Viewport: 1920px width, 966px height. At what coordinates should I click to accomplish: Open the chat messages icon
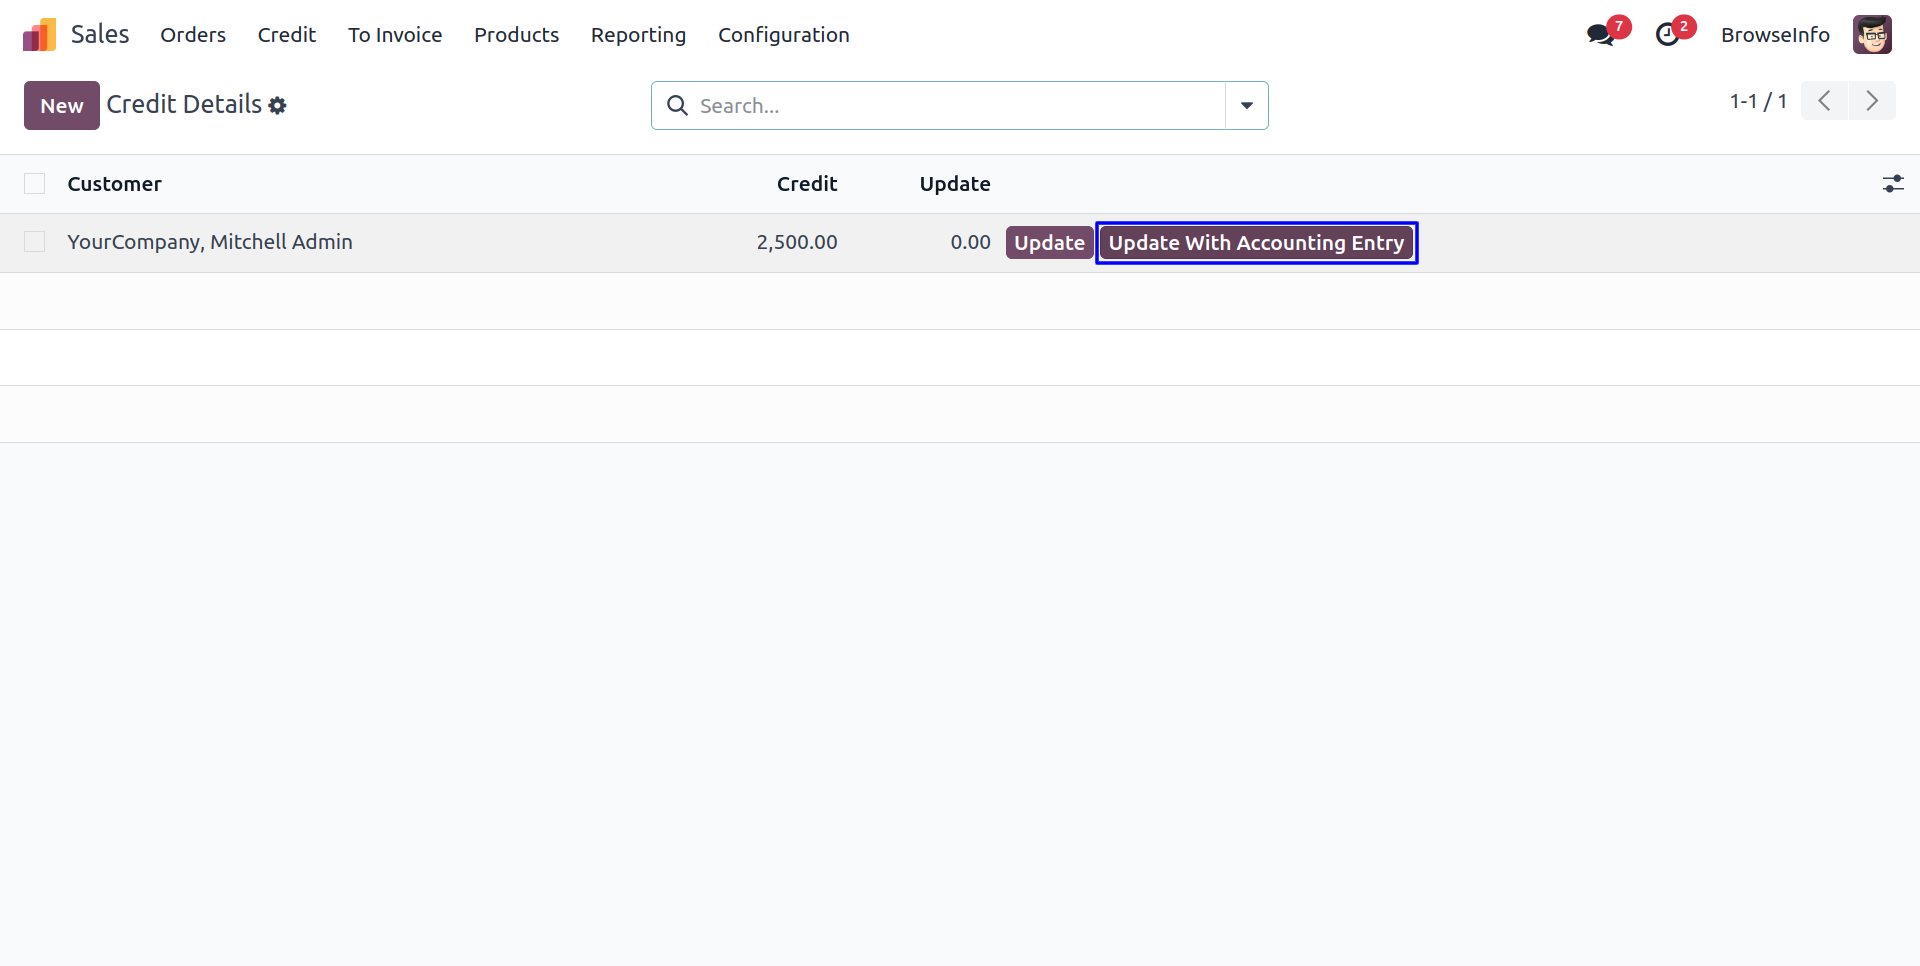[x=1601, y=35]
